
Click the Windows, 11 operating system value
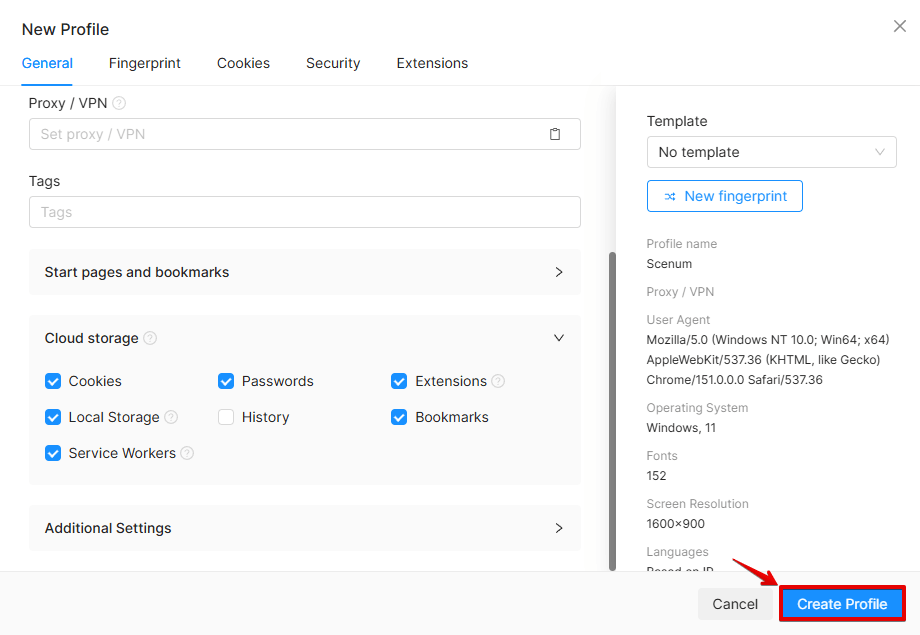click(681, 428)
